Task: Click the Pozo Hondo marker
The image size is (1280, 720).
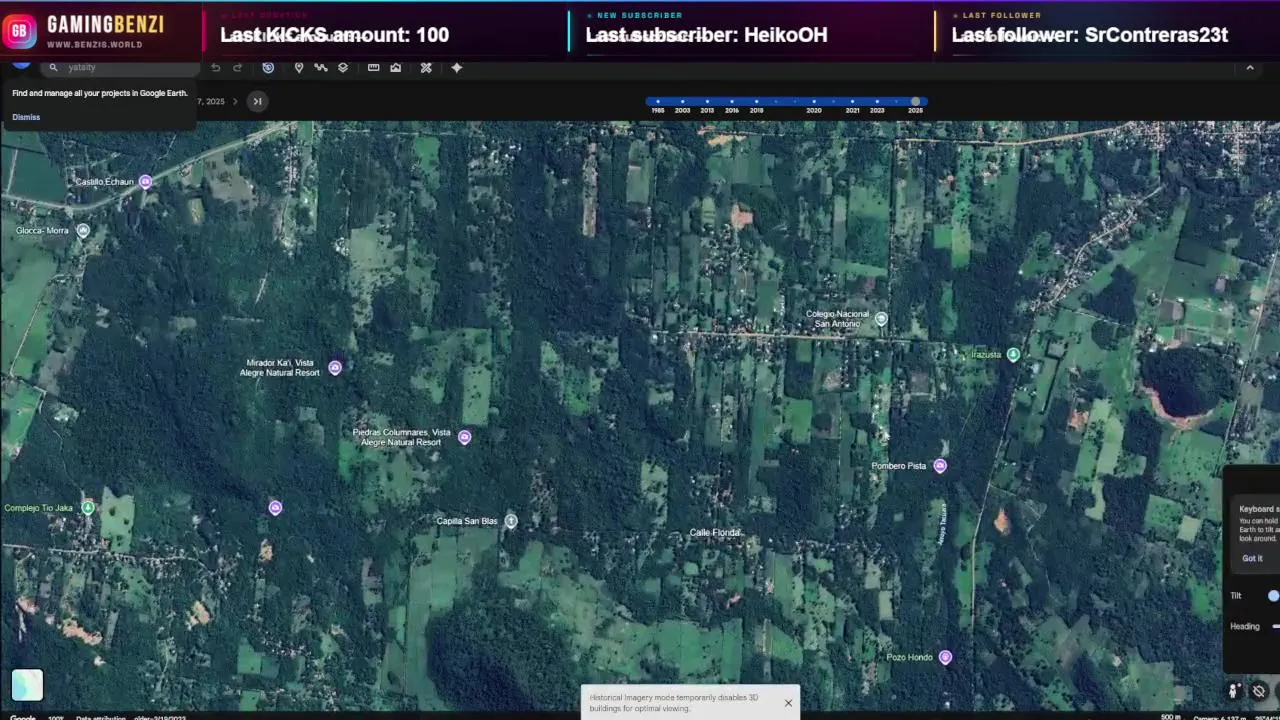Action: 945,658
